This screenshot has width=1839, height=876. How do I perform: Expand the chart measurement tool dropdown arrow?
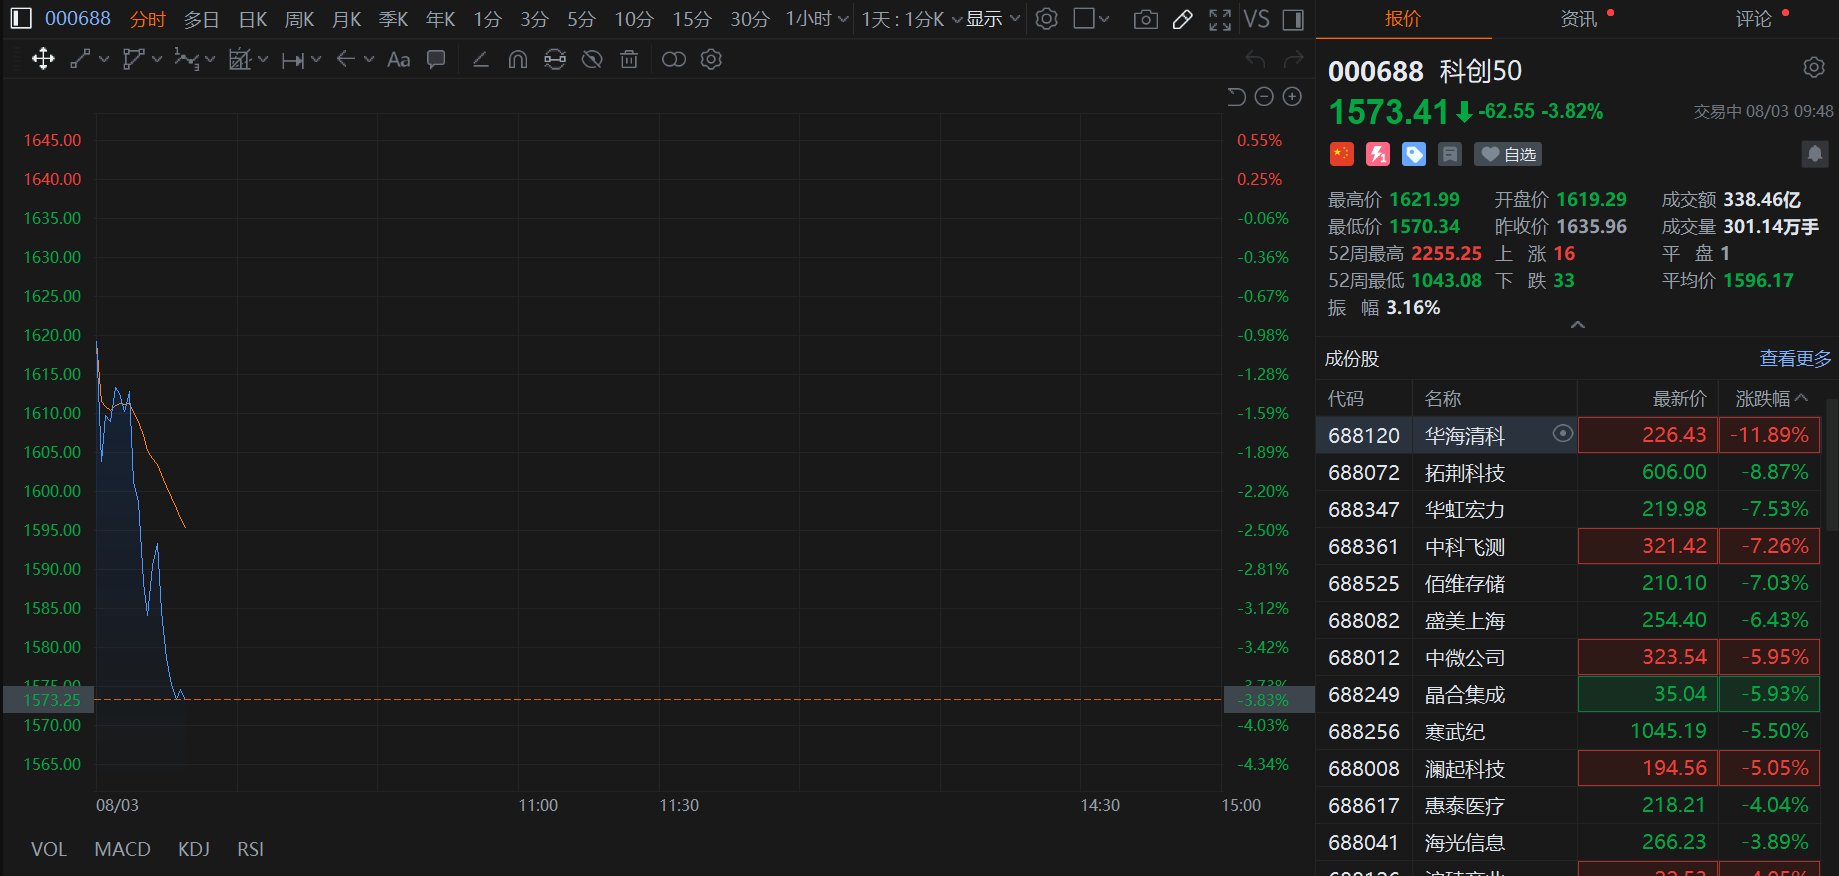(x=263, y=59)
